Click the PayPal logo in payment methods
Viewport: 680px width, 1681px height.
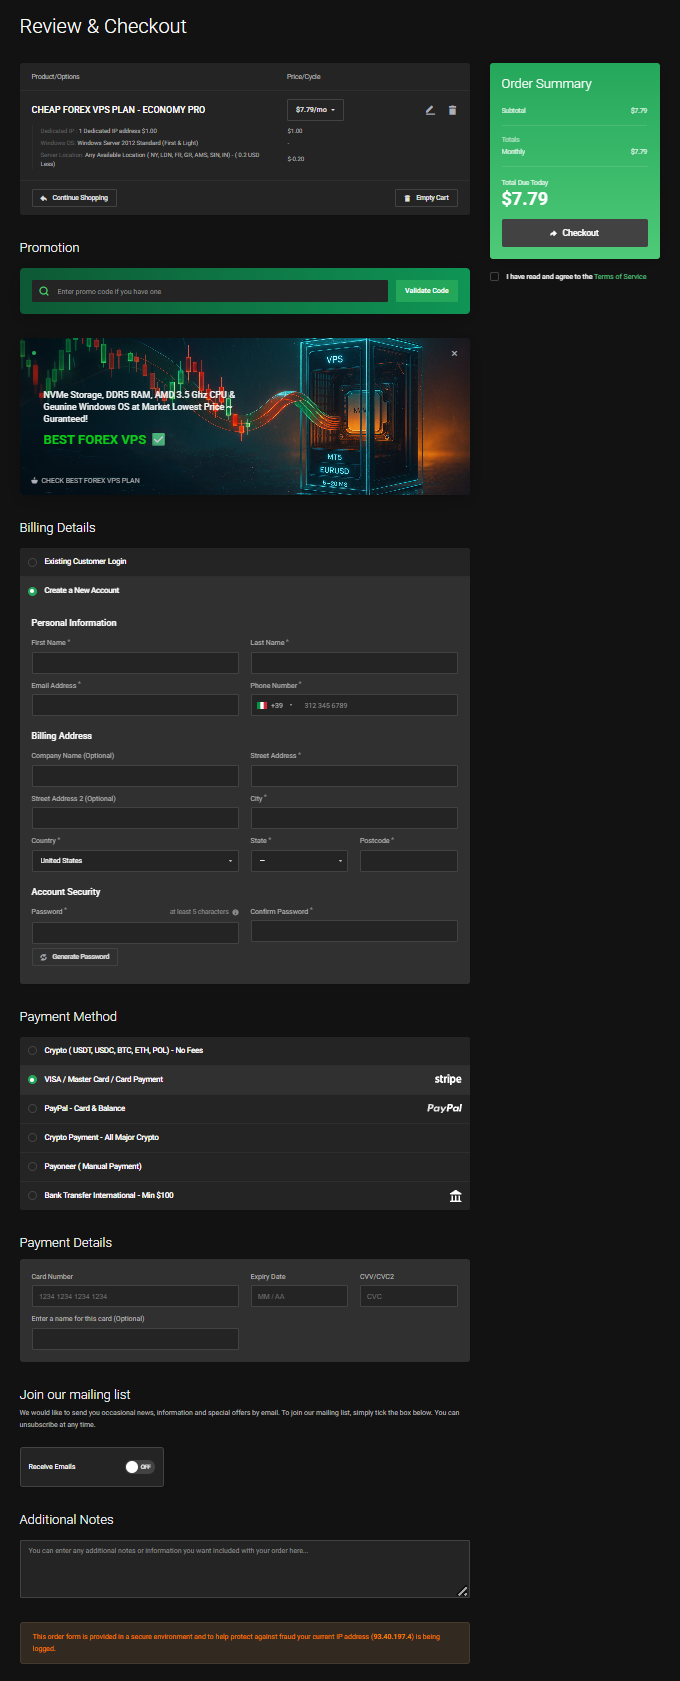[x=444, y=1108]
